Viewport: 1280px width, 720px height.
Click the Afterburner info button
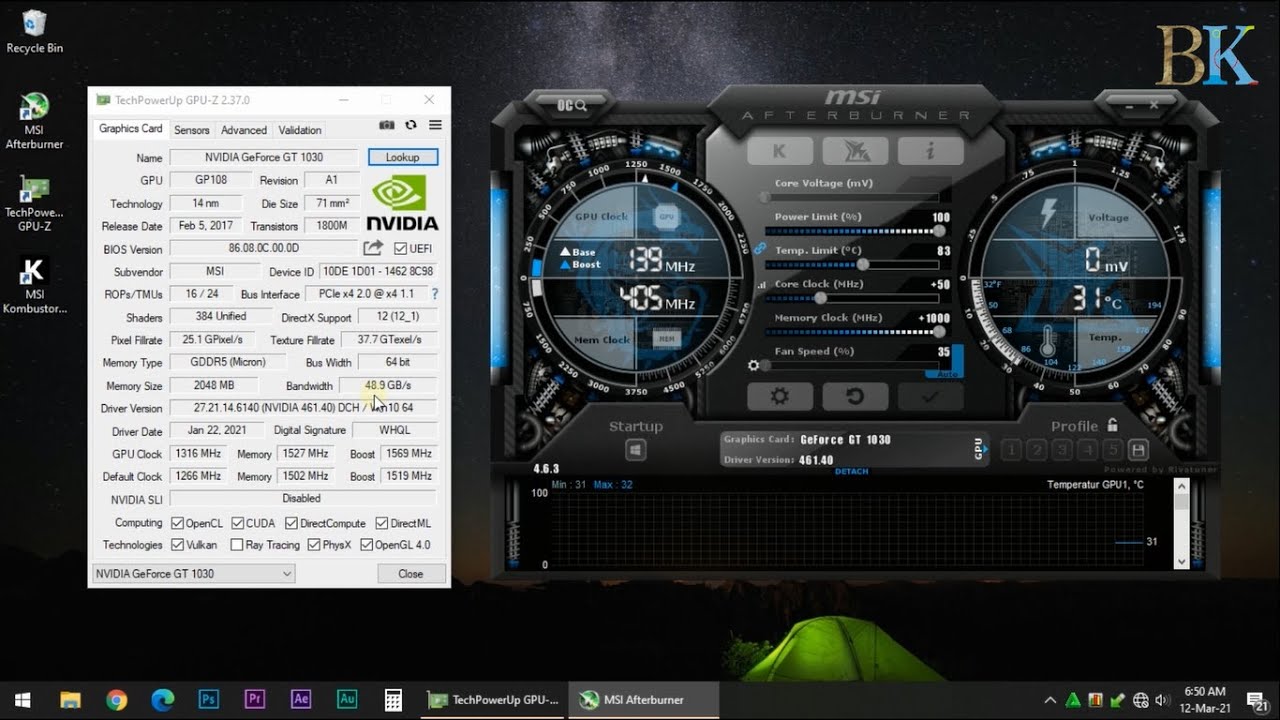tap(929, 151)
